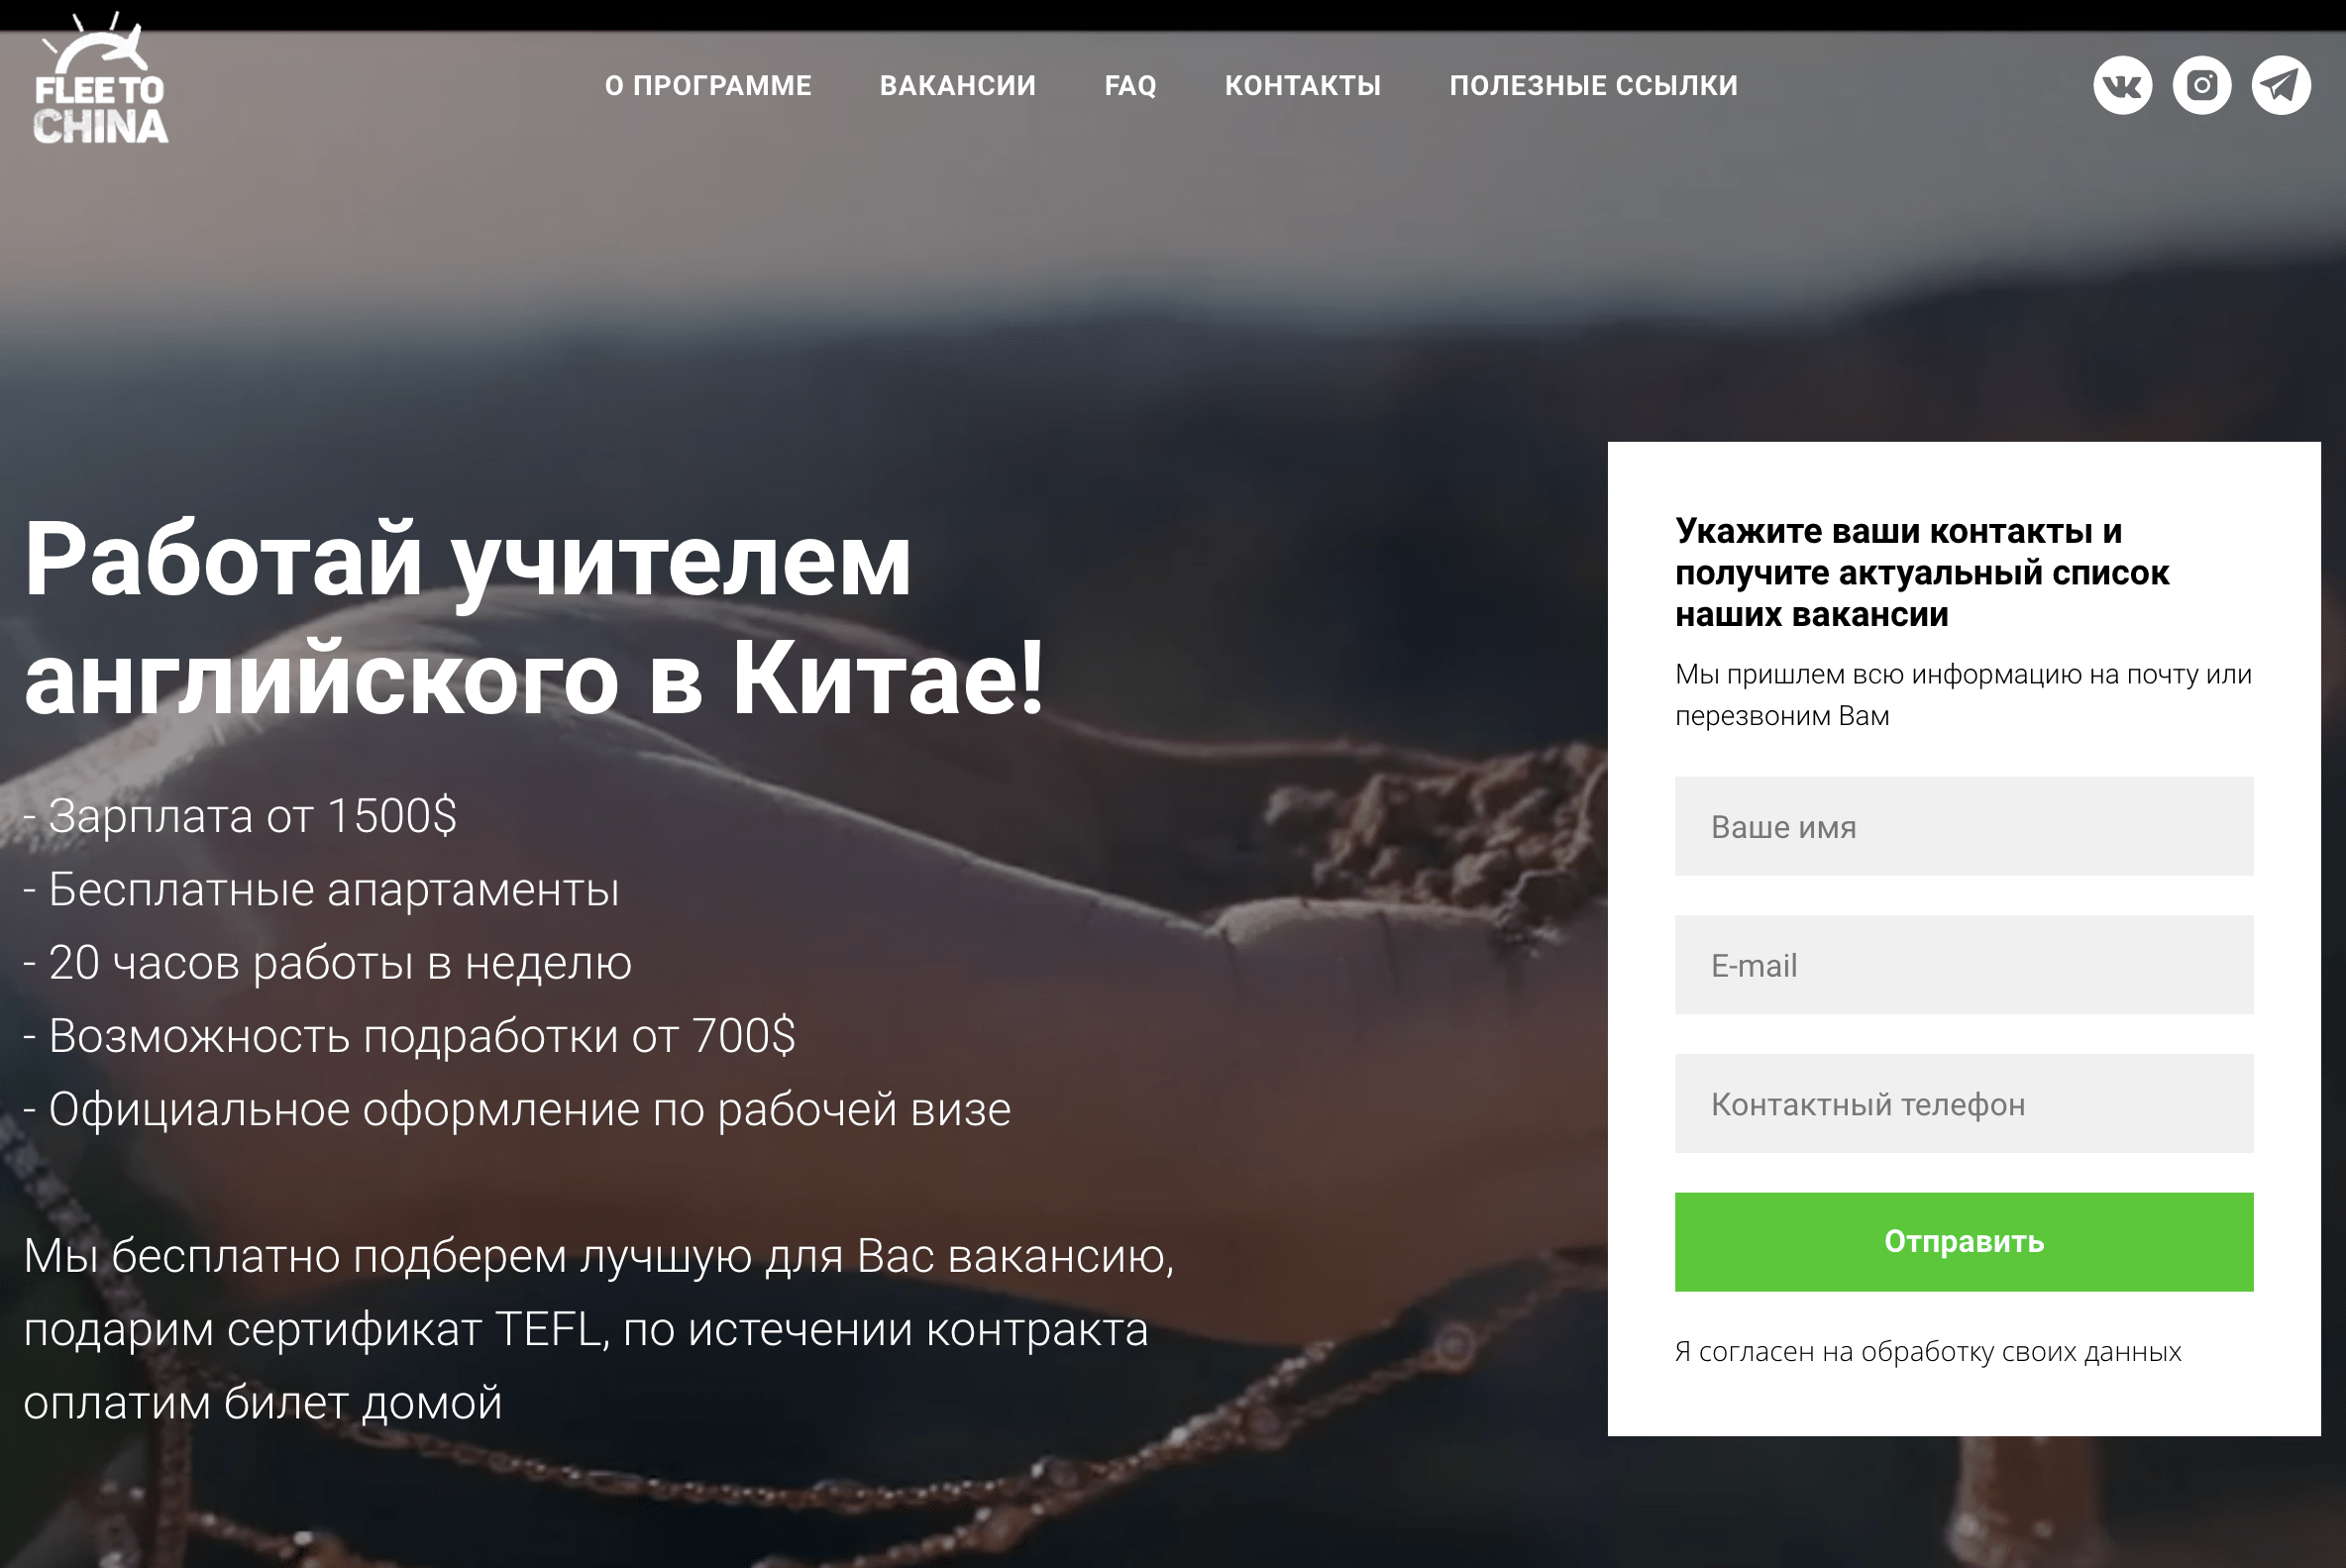Open the FAQ menu link
Screen dimensions: 2346x1568
(1130, 86)
